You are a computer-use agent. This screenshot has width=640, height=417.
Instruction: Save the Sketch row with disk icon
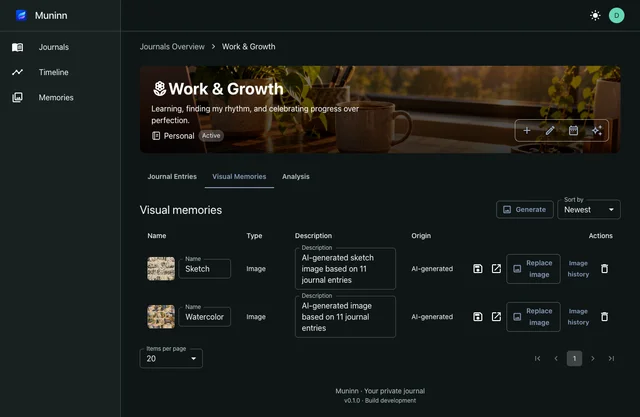point(478,268)
